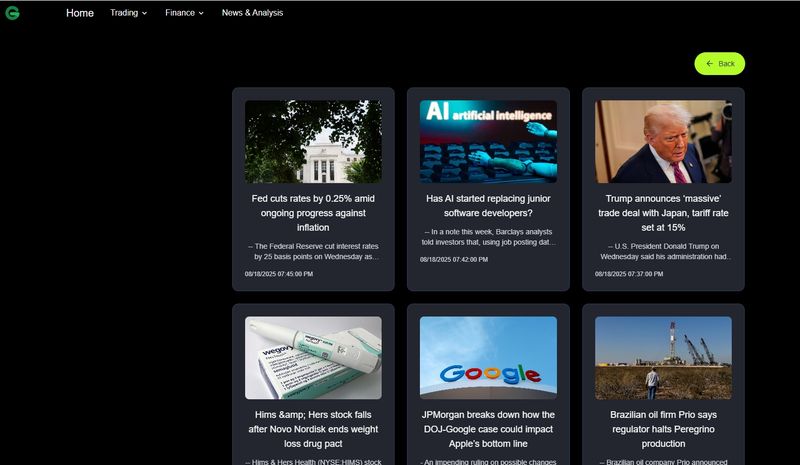Open the Google sign thumbnail

(488, 358)
